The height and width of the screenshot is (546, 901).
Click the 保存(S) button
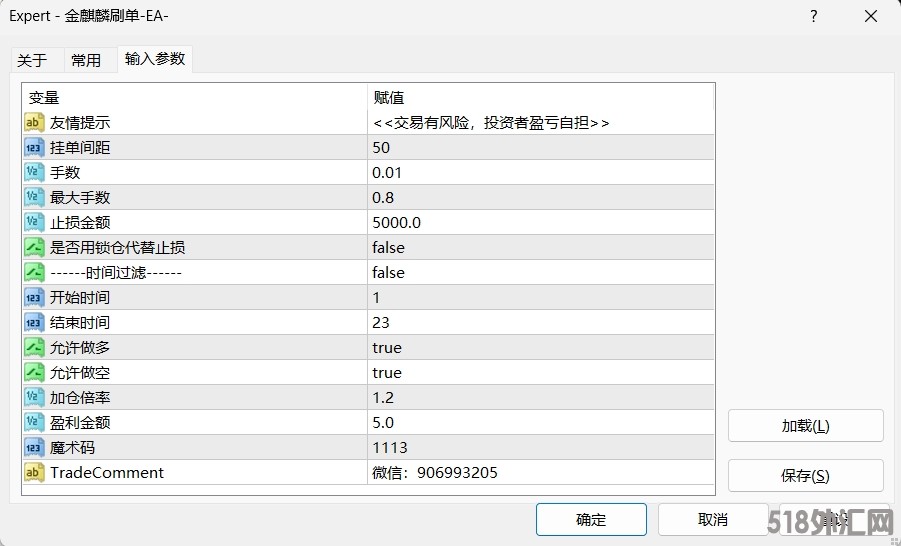coord(805,476)
